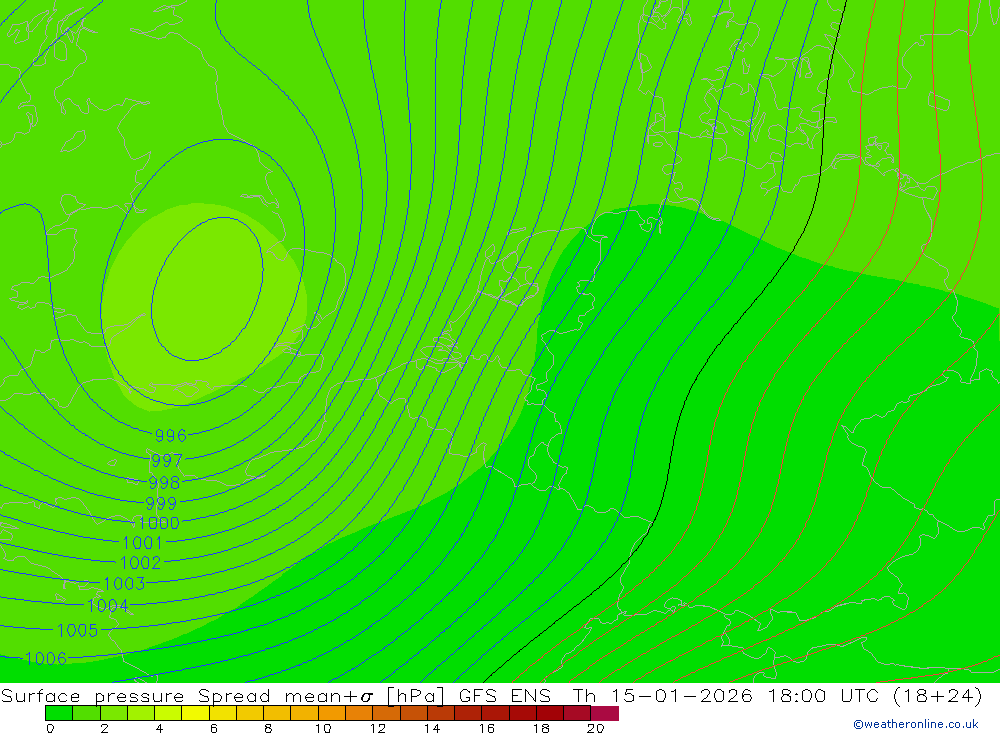Click the 996 isobar label
Image resolution: width=1000 pixels, height=733 pixels.
pos(171,436)
